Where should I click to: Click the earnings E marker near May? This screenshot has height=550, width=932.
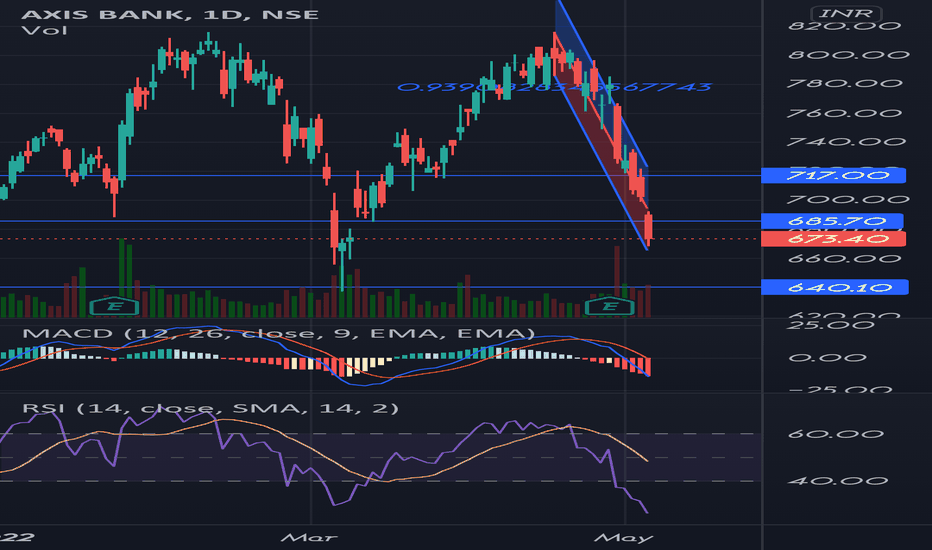(x=609, y=306)
